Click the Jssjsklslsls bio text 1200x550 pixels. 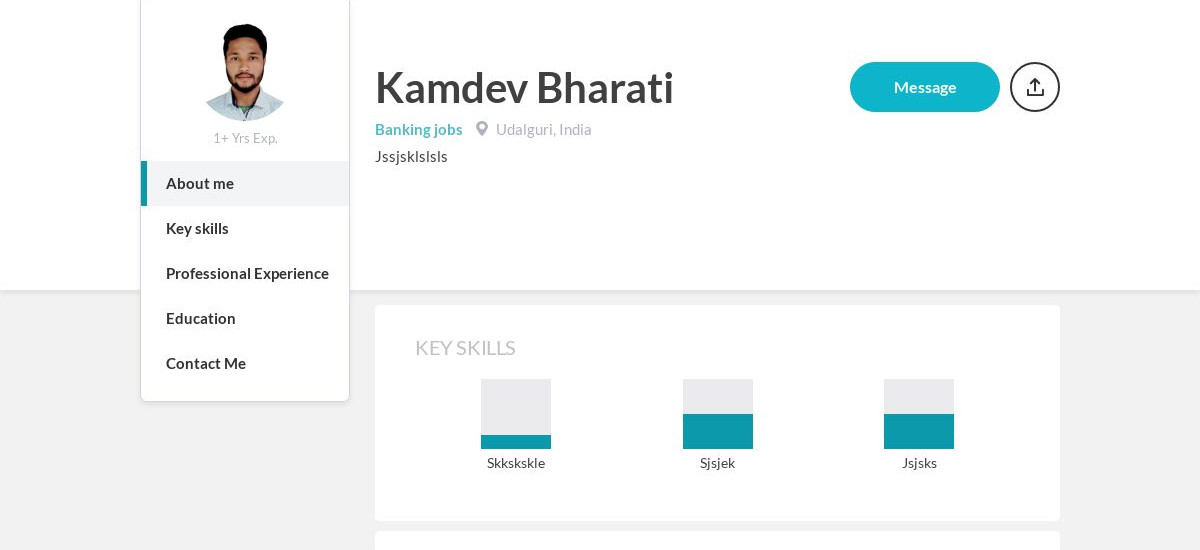[411, 157]
